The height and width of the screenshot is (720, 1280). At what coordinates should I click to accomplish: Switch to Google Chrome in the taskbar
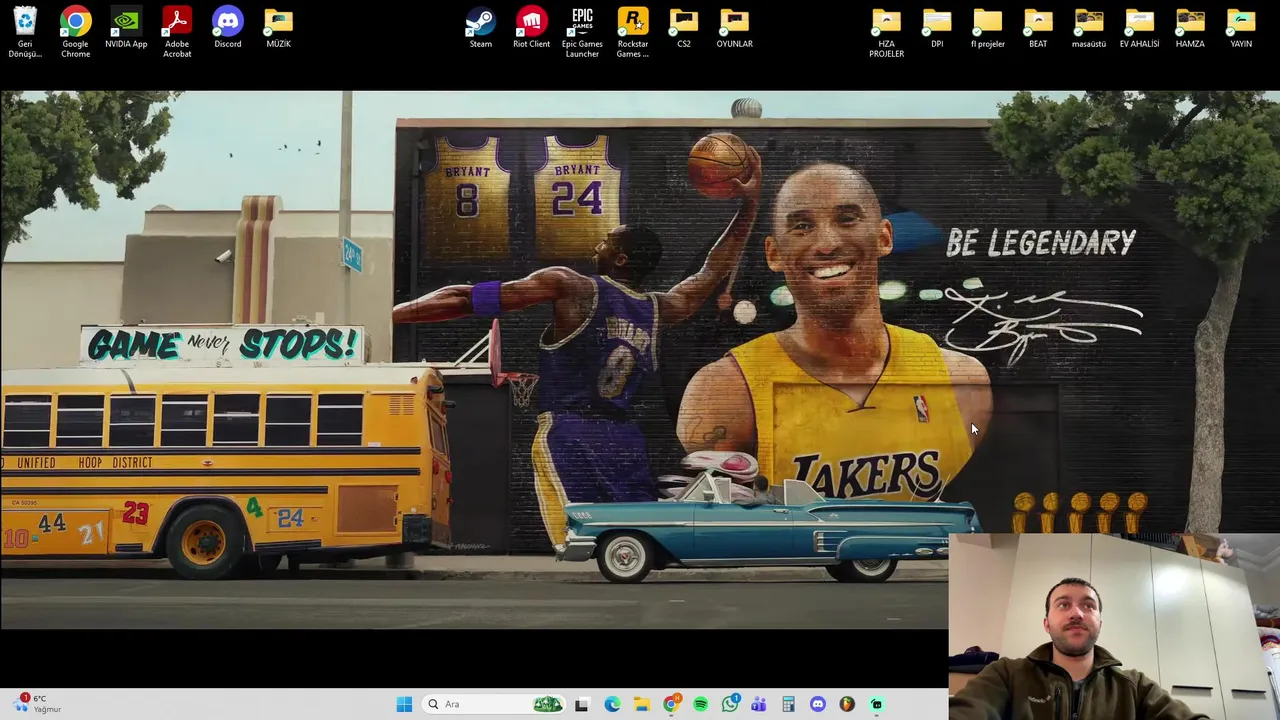tap(671, 704)
